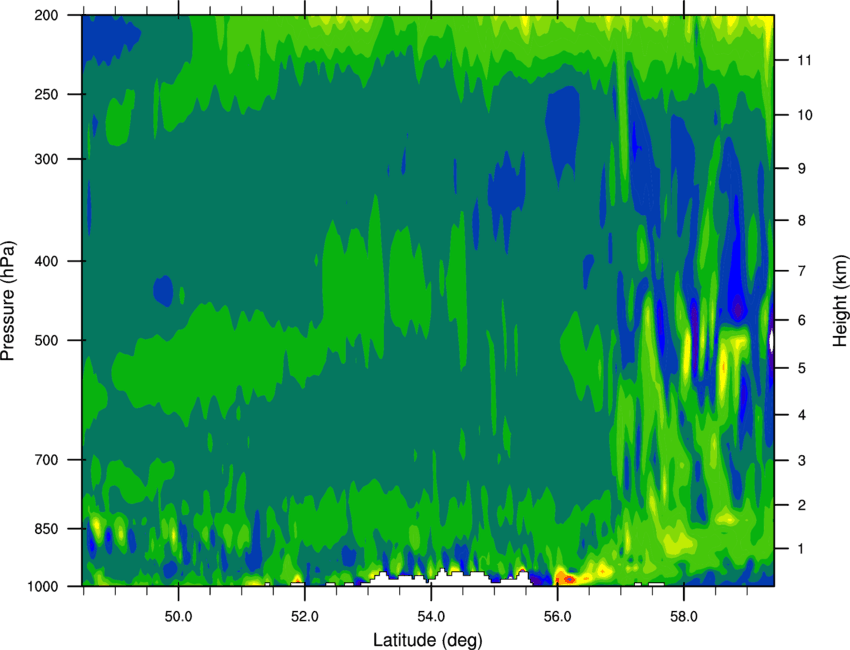Screen dimensions: 850x650
Task: Select the 400 pressure tick label
Action: (x=46, y=261)
